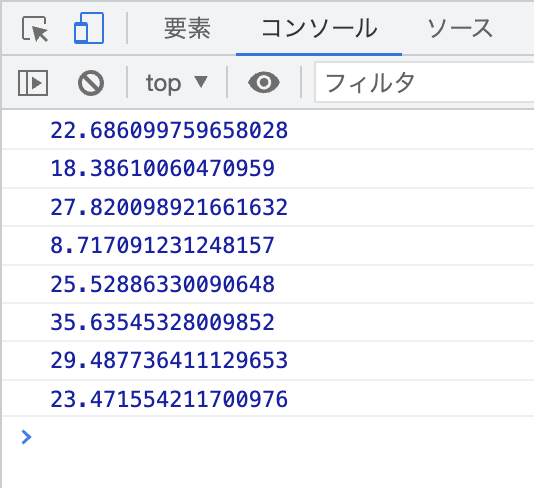Click the output 8.71709123124 8157

[162, 245]
